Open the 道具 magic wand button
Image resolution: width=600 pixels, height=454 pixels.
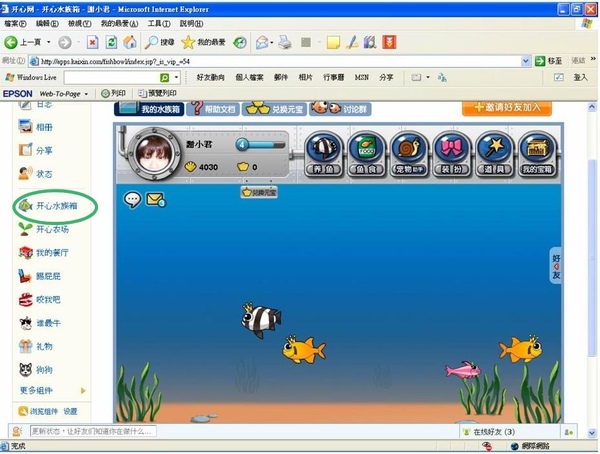pos(494,154)
